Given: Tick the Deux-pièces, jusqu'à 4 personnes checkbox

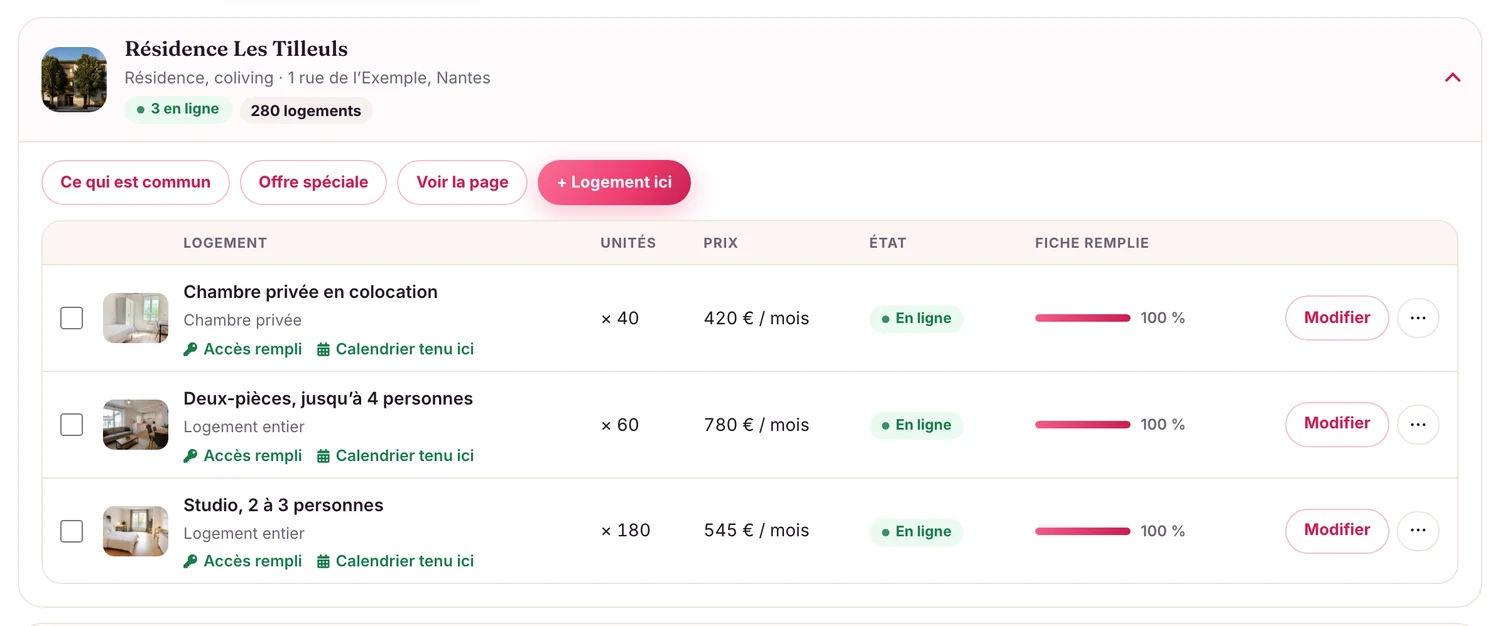Looking at the screenshot, I should coord(72,425).
